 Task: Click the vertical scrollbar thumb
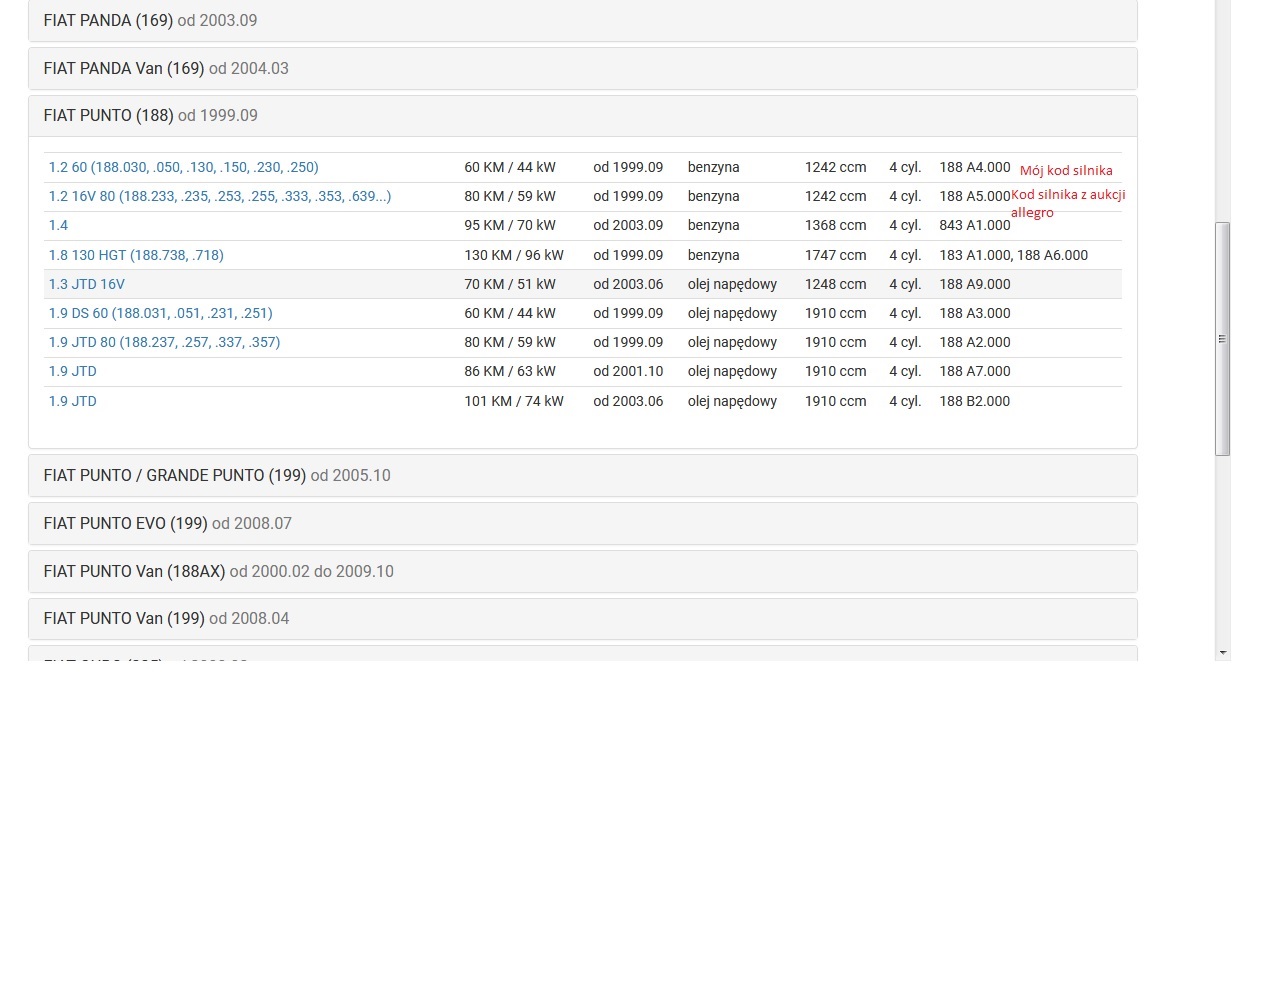1222,338
